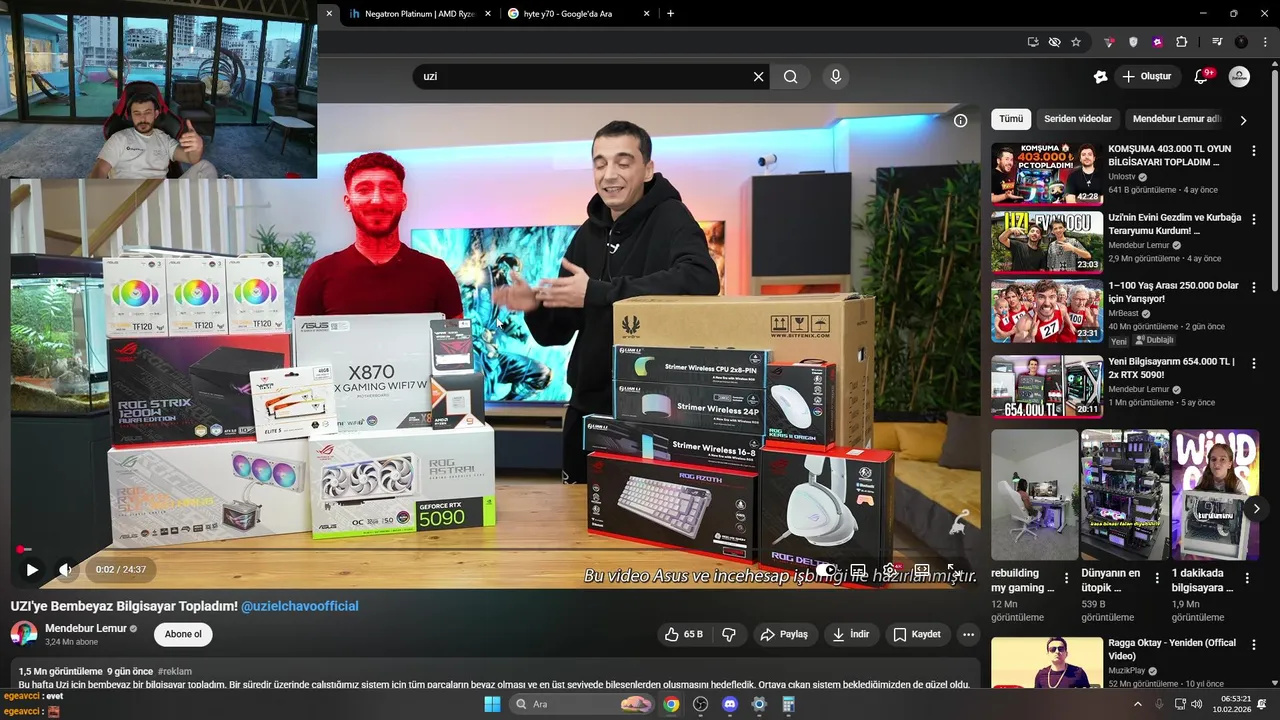Subscribe with the 'Abone ol' button

click(183, 634)
